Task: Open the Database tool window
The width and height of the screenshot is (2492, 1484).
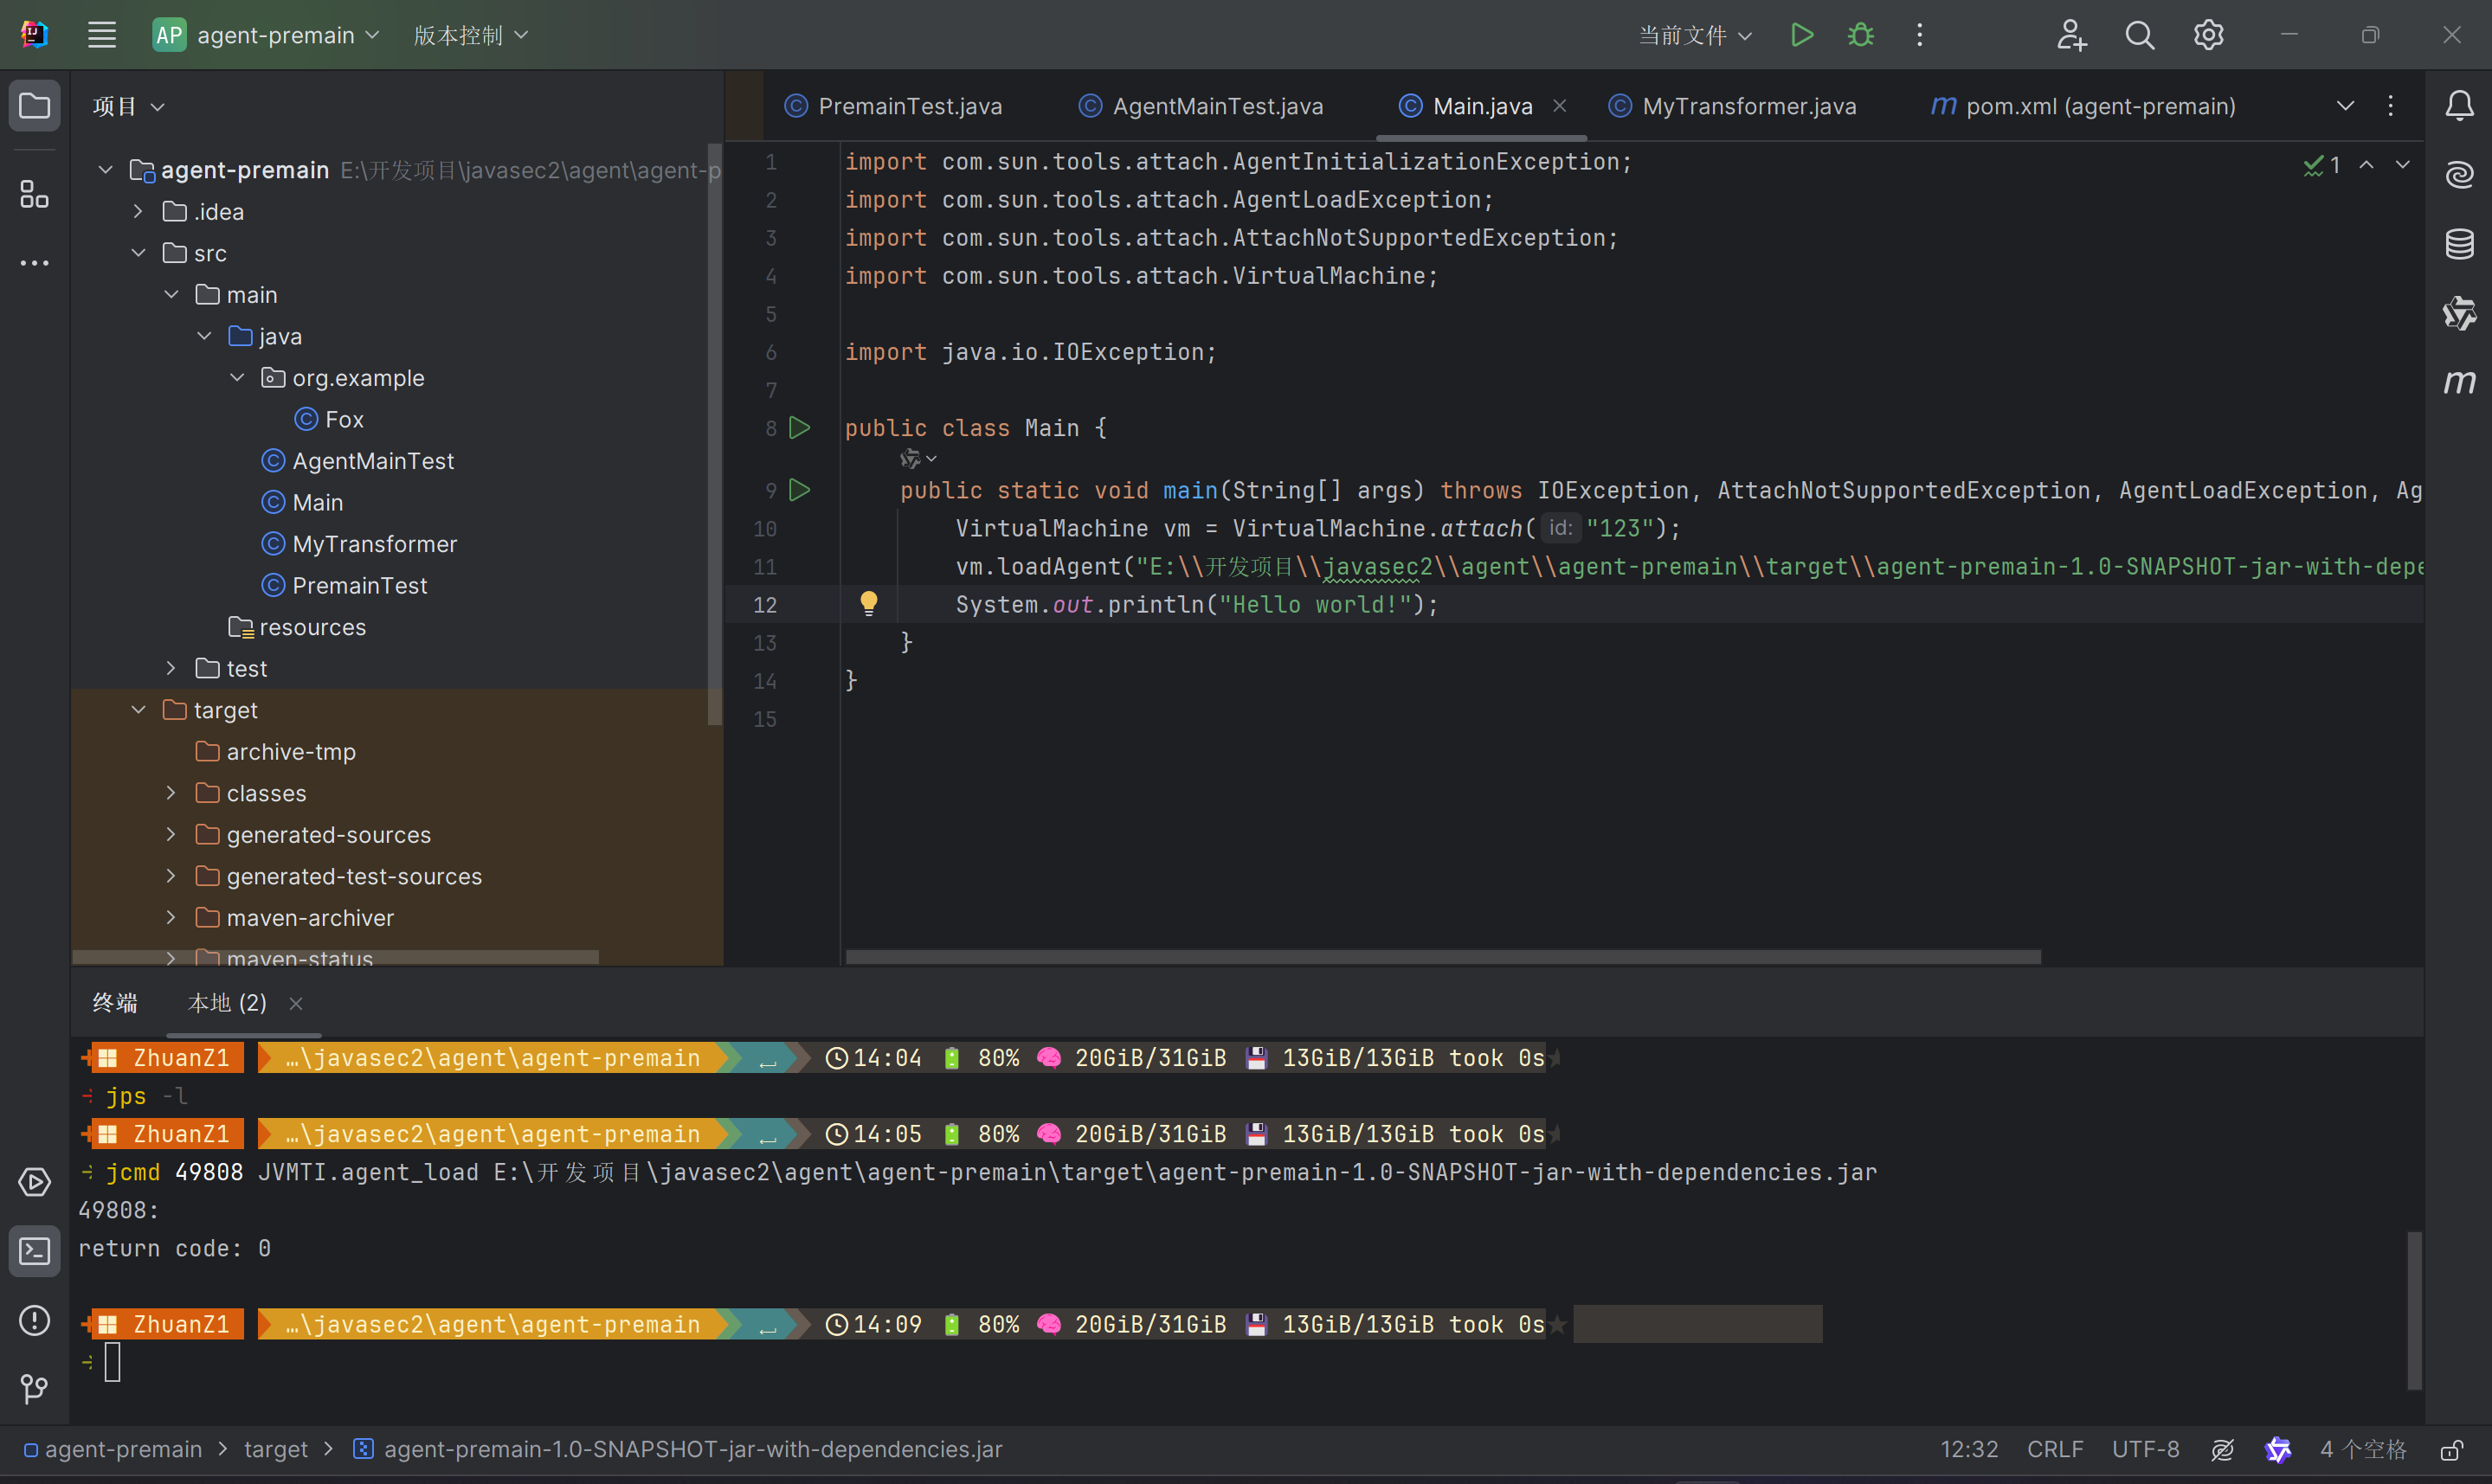Action: 2459,243
